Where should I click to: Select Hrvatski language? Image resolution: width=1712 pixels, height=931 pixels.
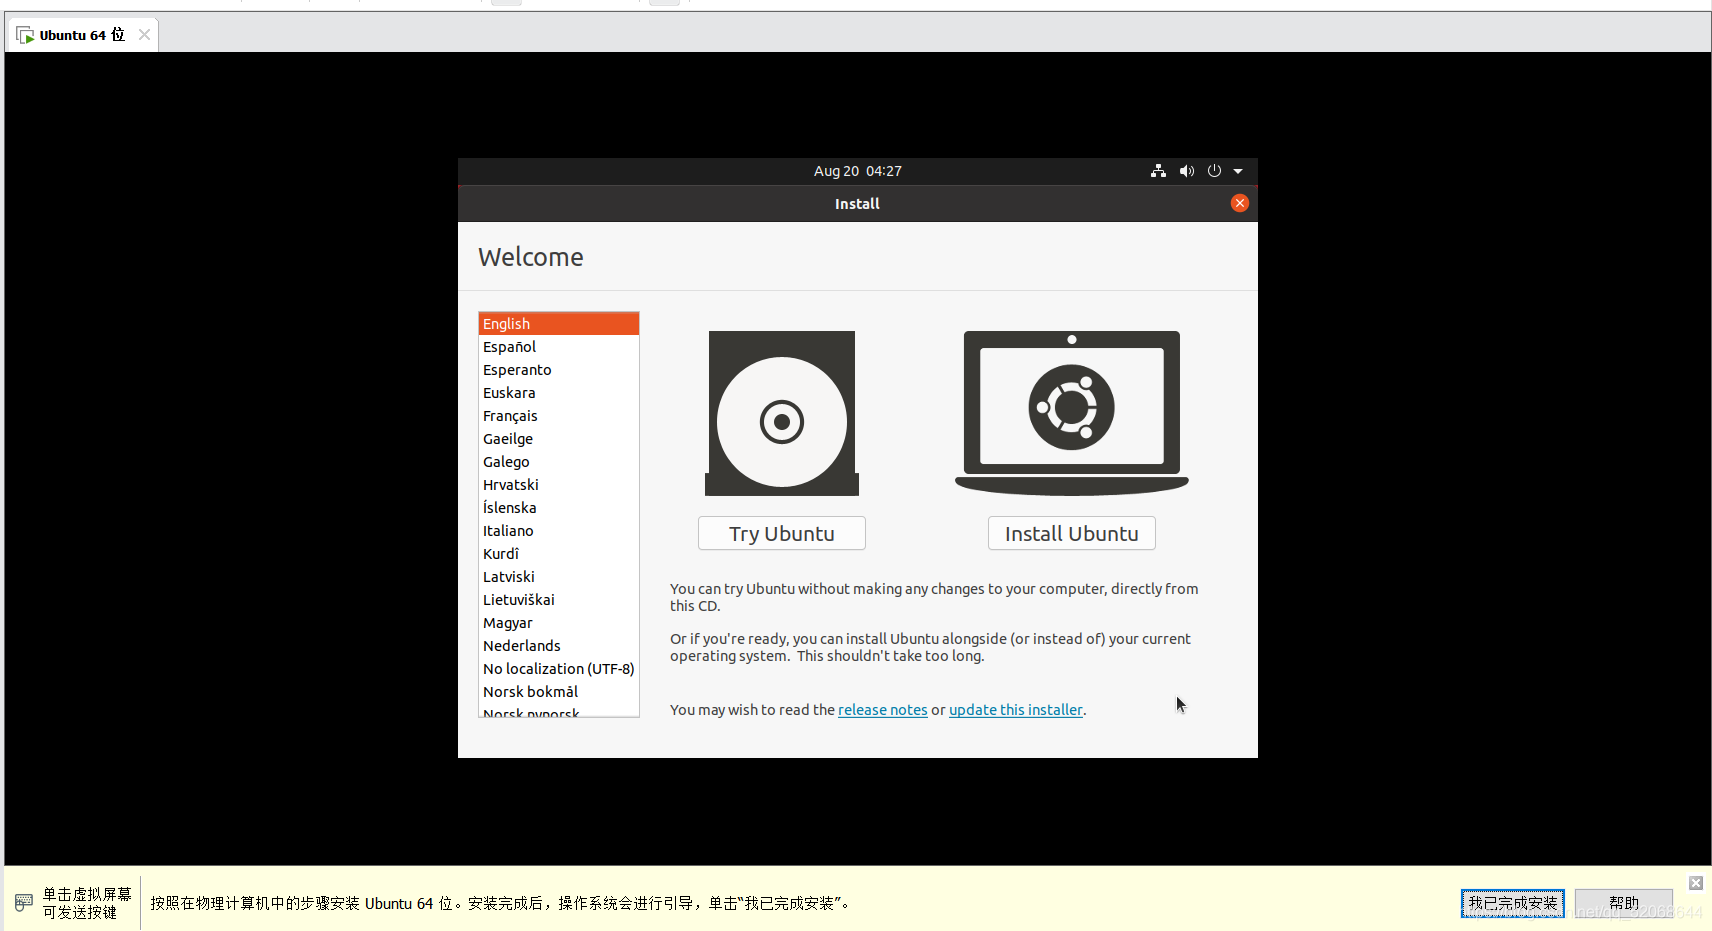tap(559, 485)
